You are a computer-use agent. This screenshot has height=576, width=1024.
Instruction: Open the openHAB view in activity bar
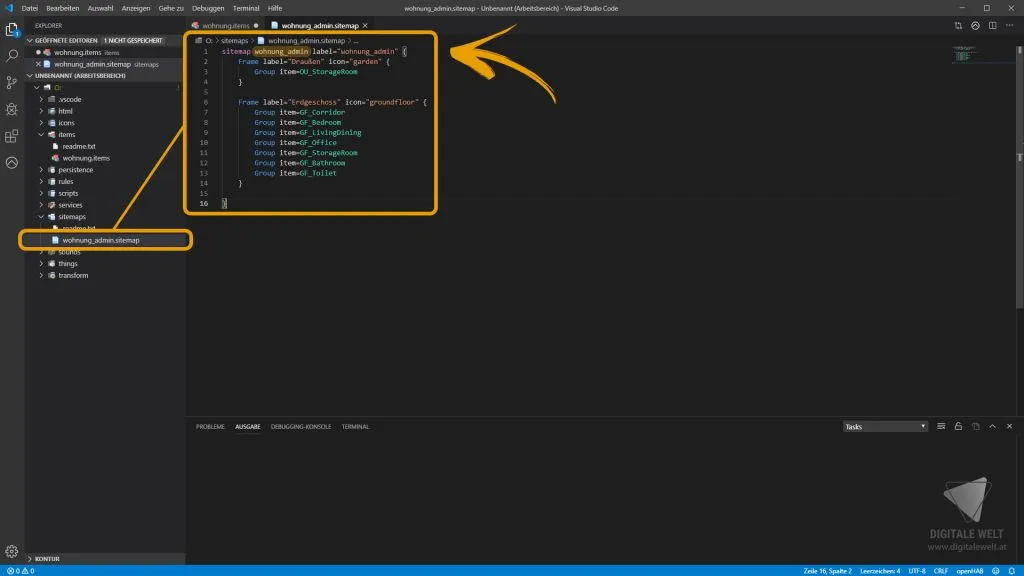point(12,163)
